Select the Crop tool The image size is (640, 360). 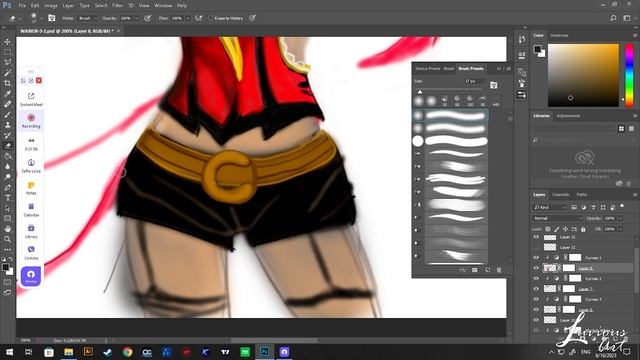7,83
